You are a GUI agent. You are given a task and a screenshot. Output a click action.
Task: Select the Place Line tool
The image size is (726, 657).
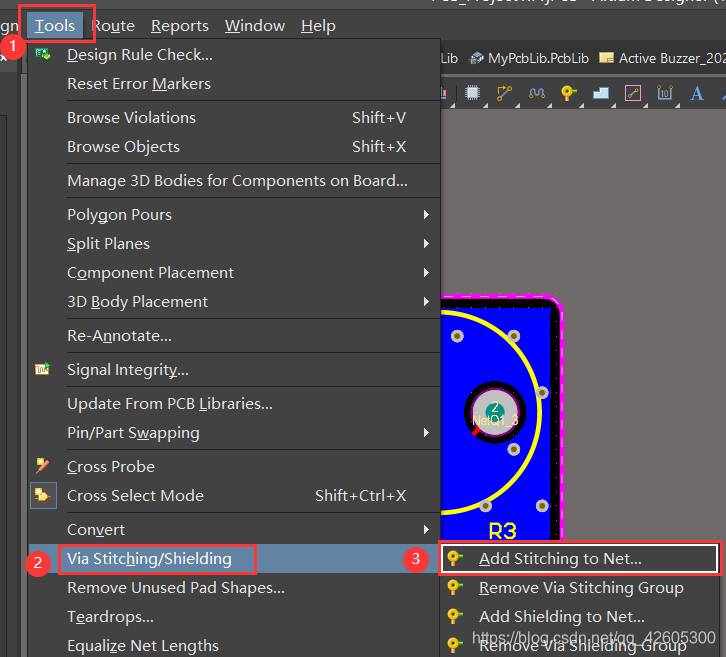point(632,93)
